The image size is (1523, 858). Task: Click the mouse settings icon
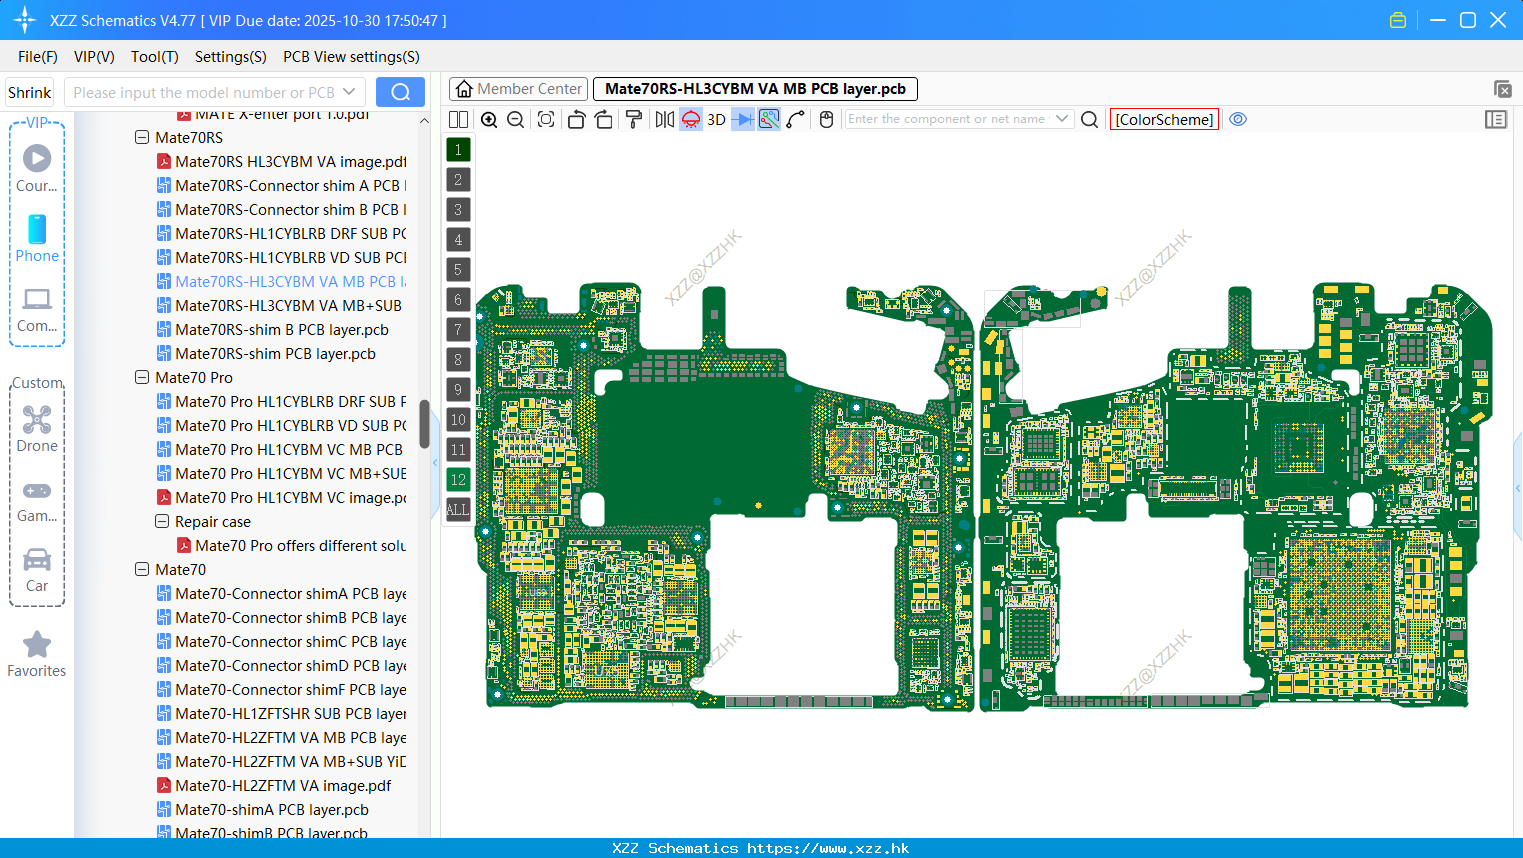click(826, 119)
